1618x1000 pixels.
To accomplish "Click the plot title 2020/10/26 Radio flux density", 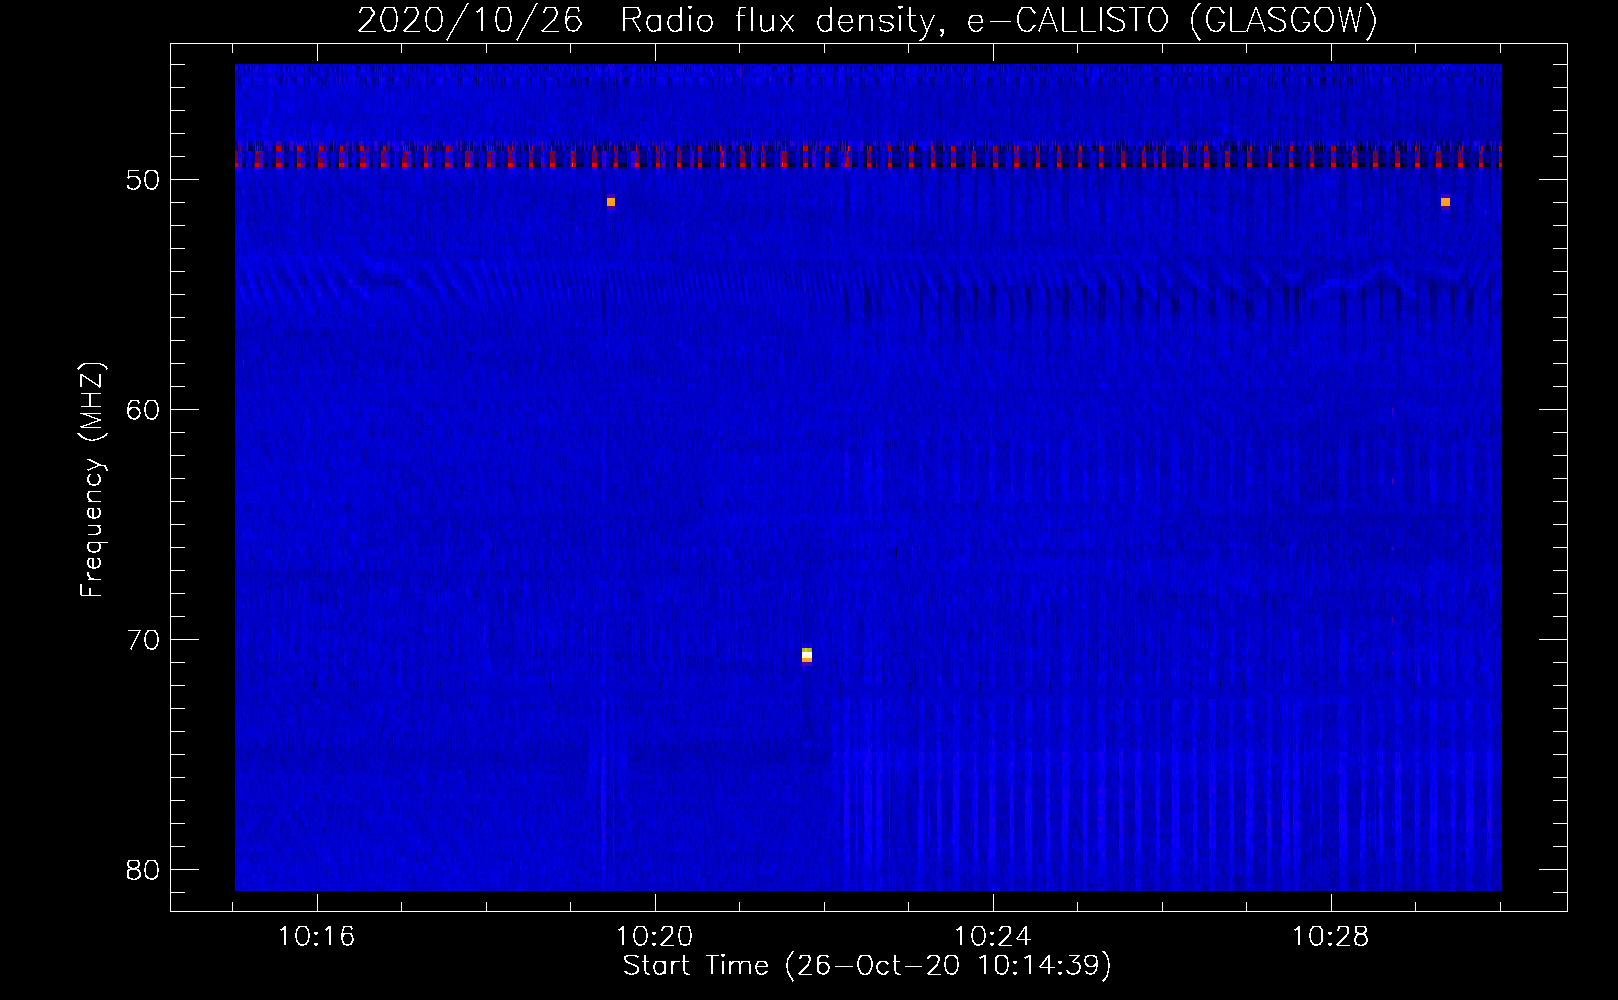I will click(x=867, y=20).
